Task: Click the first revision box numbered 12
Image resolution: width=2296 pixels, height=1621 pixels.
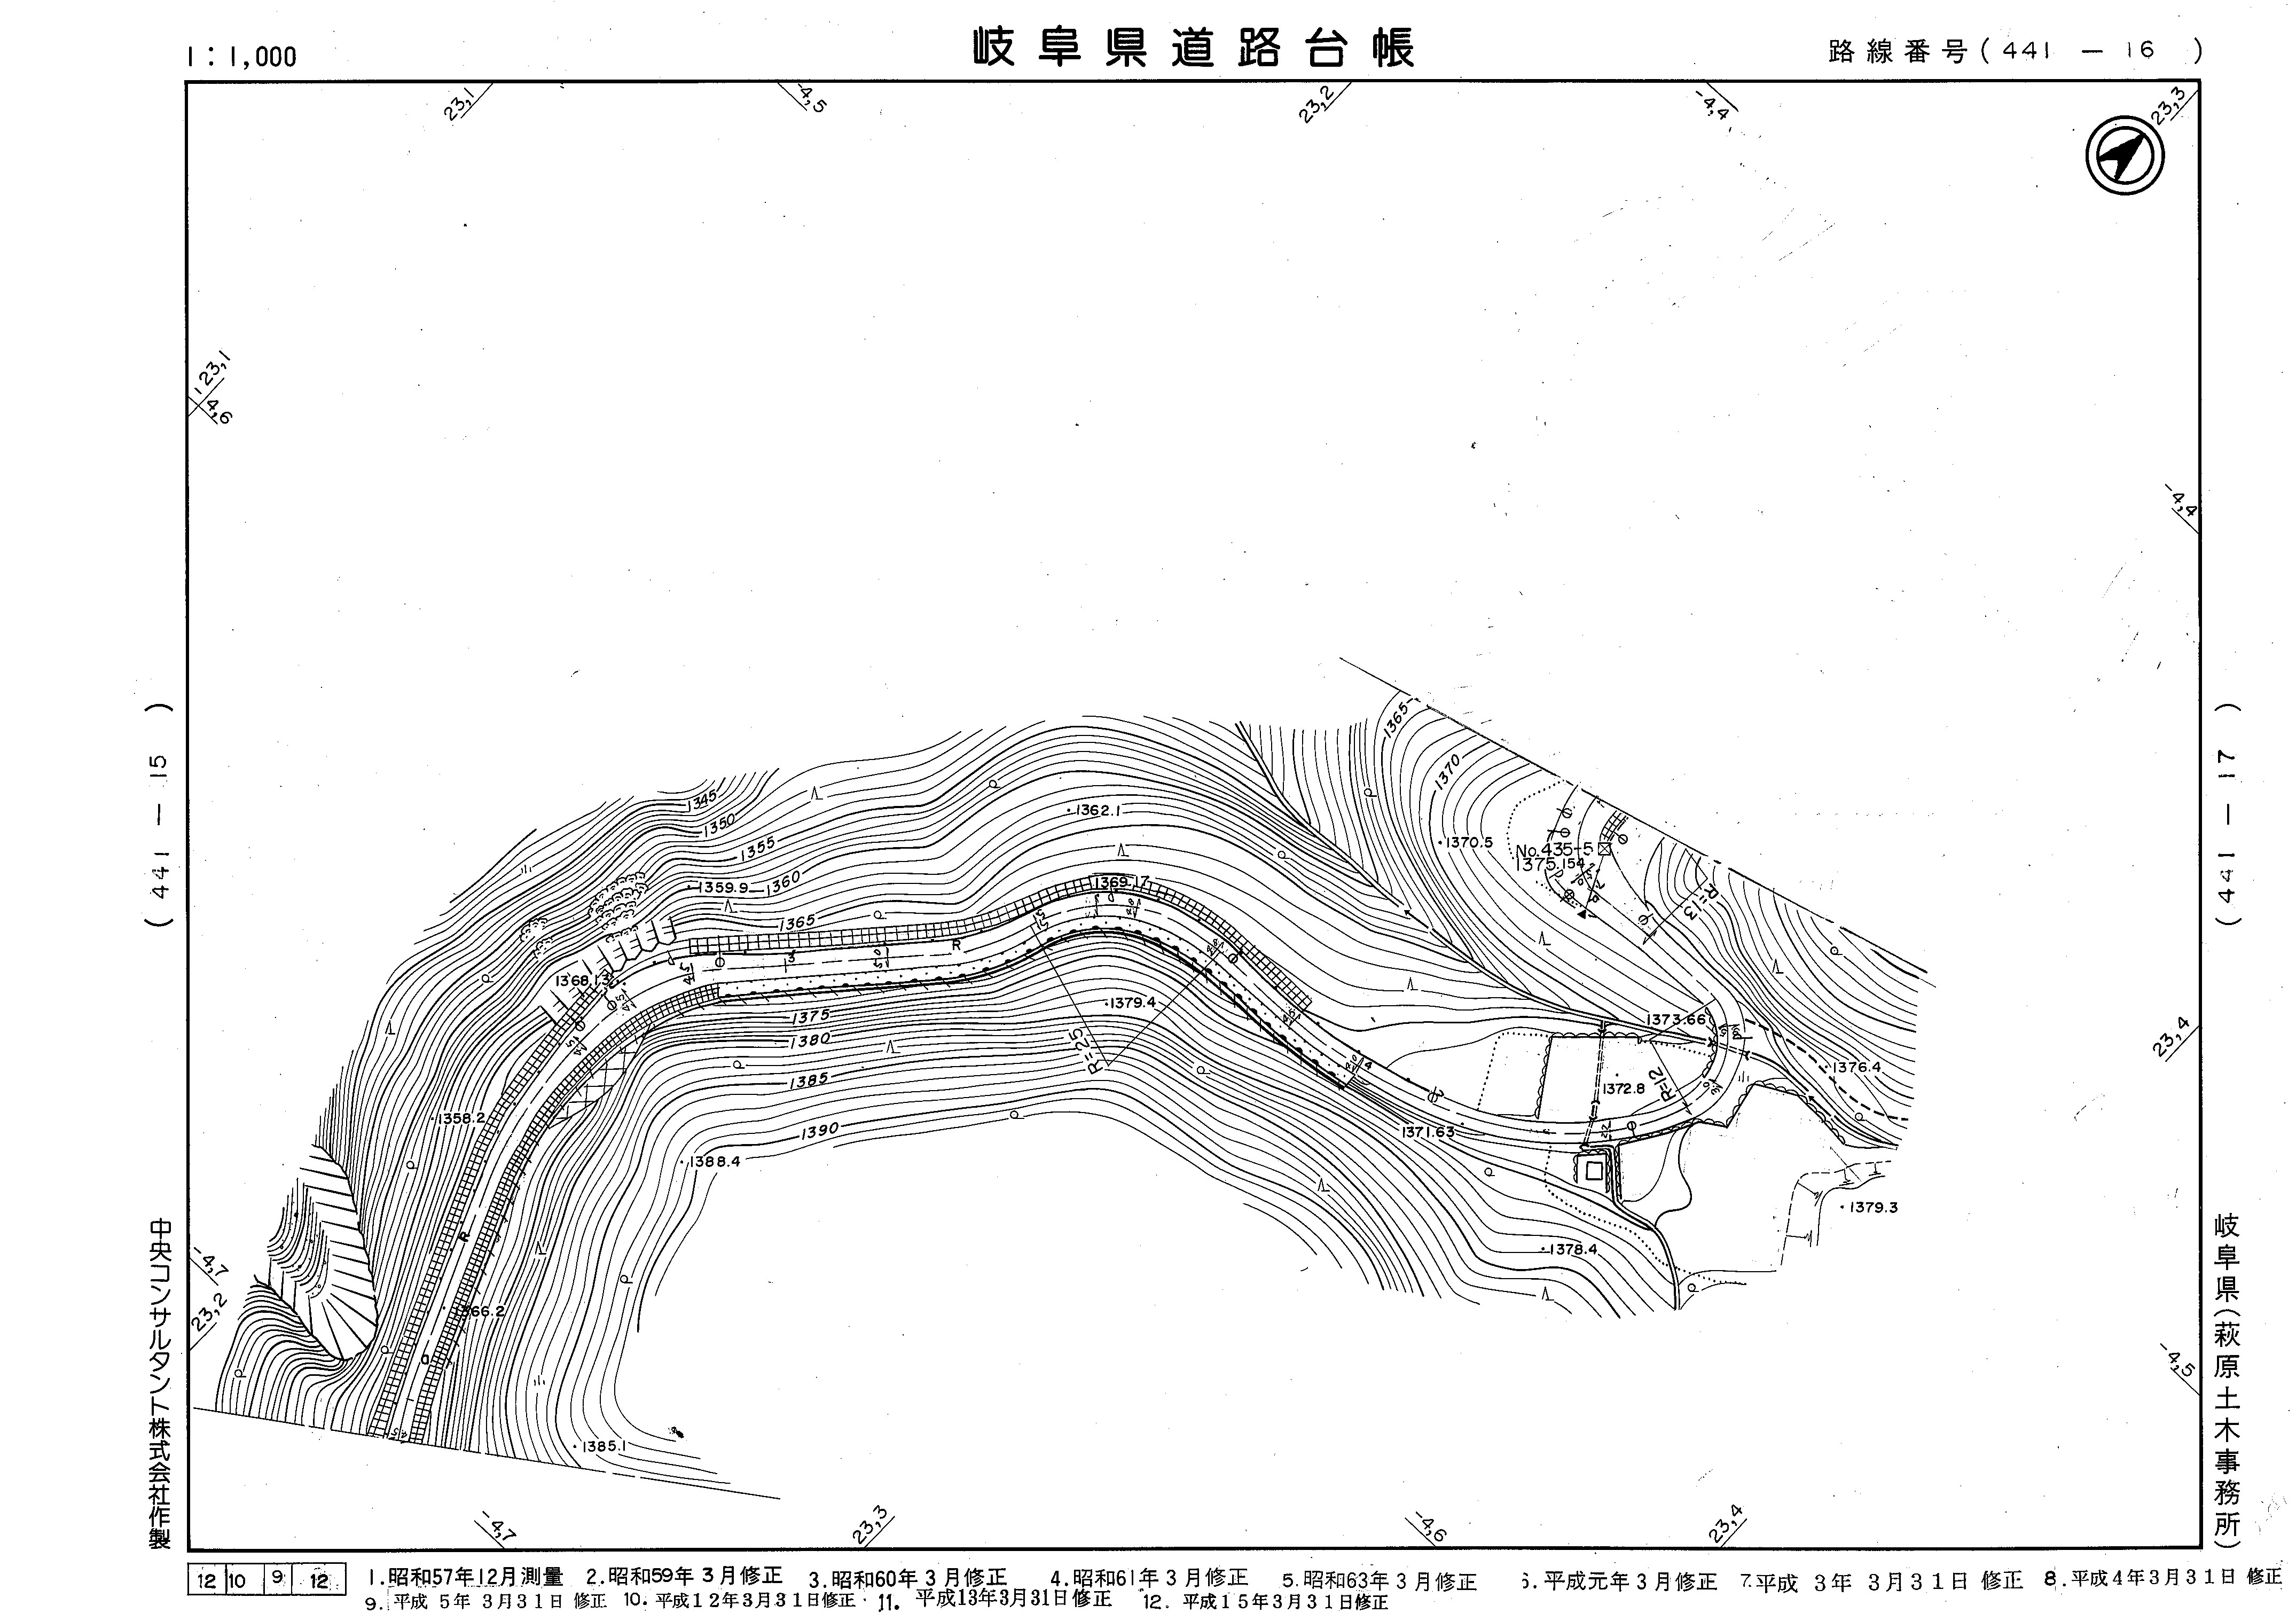Action: [x=207, y=1580]
